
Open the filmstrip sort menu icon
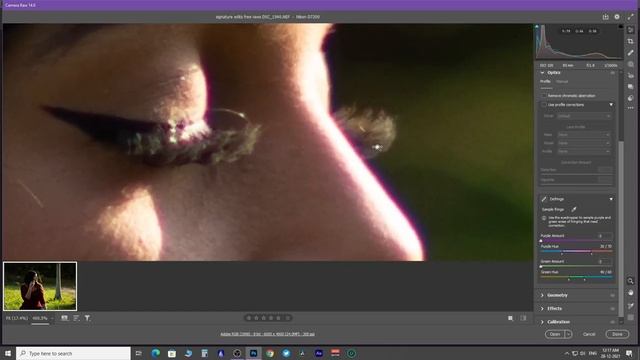pyautogui.click(x=76, y=318)
